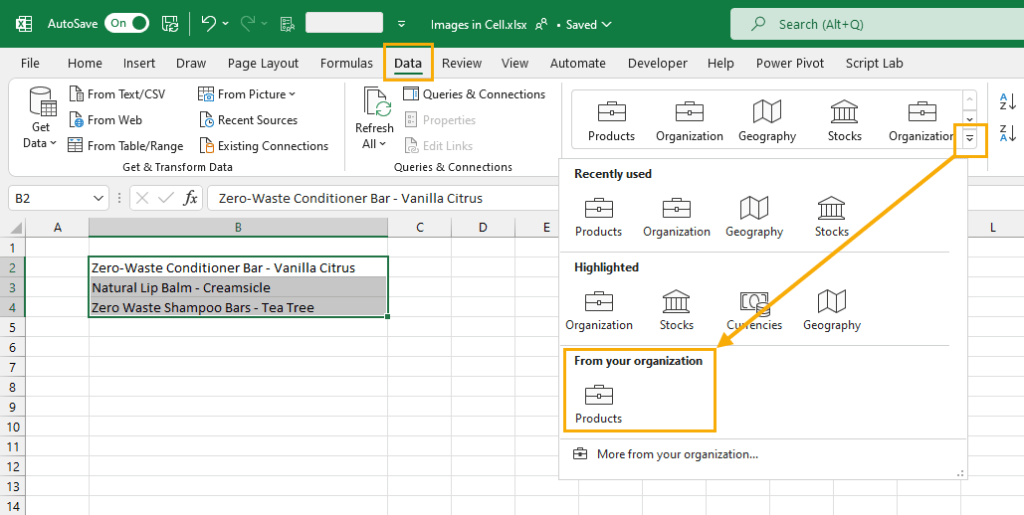Viewport: 1024px width, 515px height.
Task: Click the Undo arrow icon
Action: (208, 23)
